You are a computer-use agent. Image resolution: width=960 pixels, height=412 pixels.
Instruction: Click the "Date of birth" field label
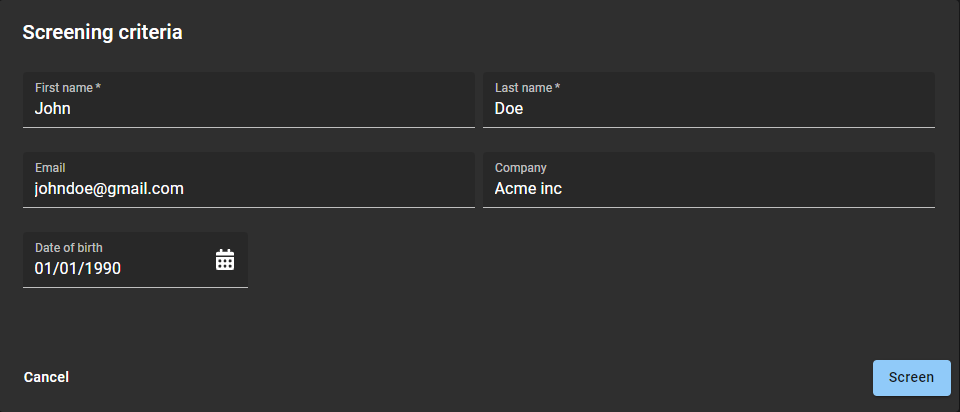click(69, 248)
